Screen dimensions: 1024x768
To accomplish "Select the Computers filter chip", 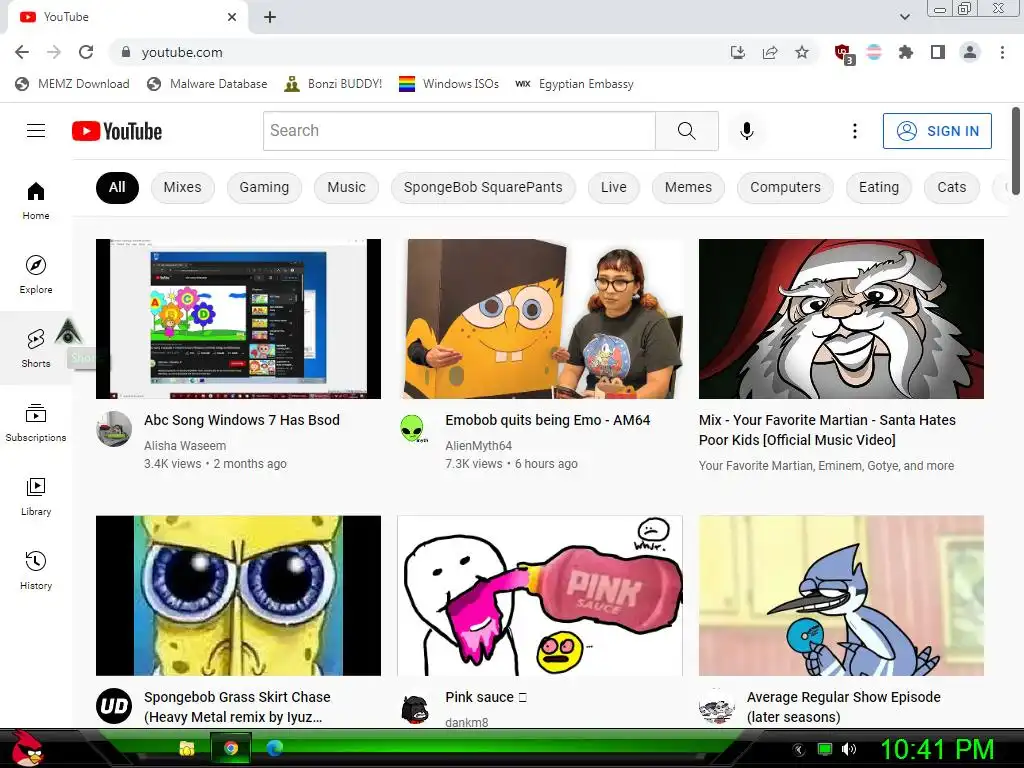I will tap(785, 187).
